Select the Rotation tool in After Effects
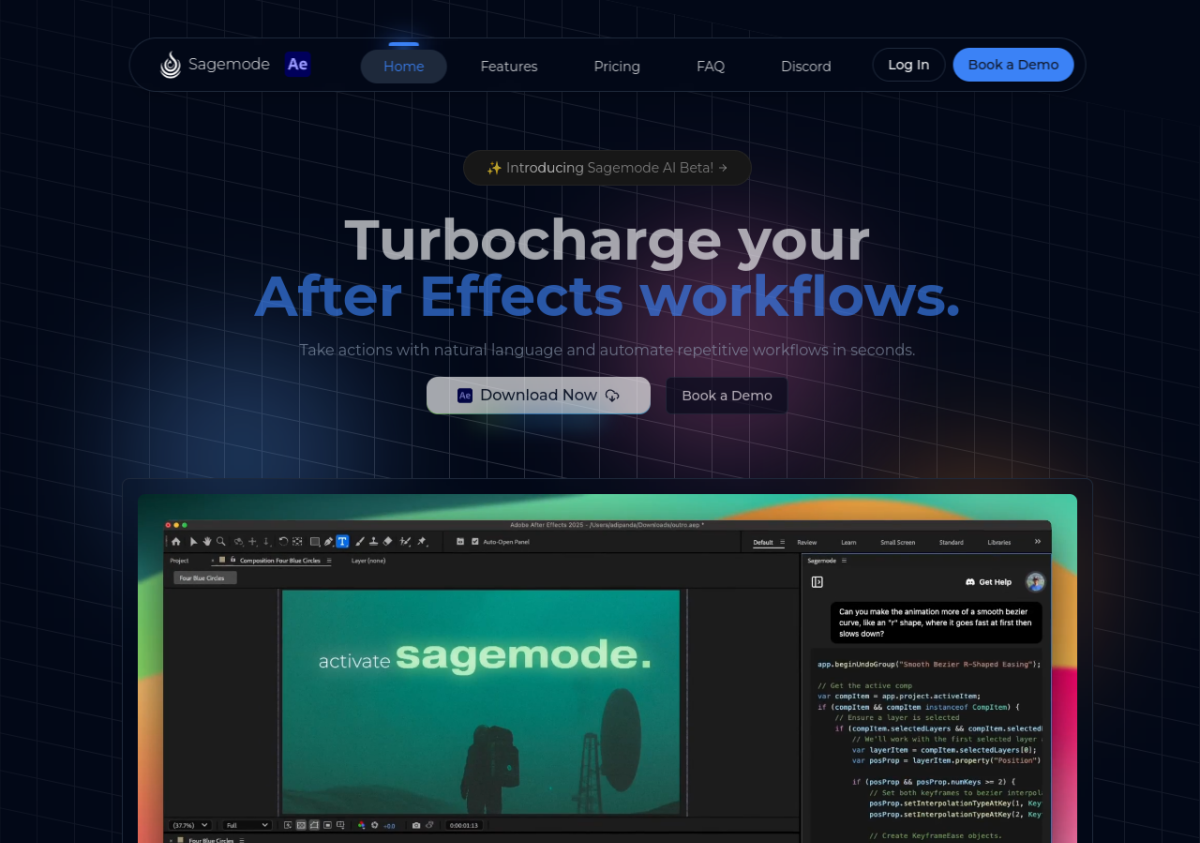The image size is (1200, 843). click(283, 542)
